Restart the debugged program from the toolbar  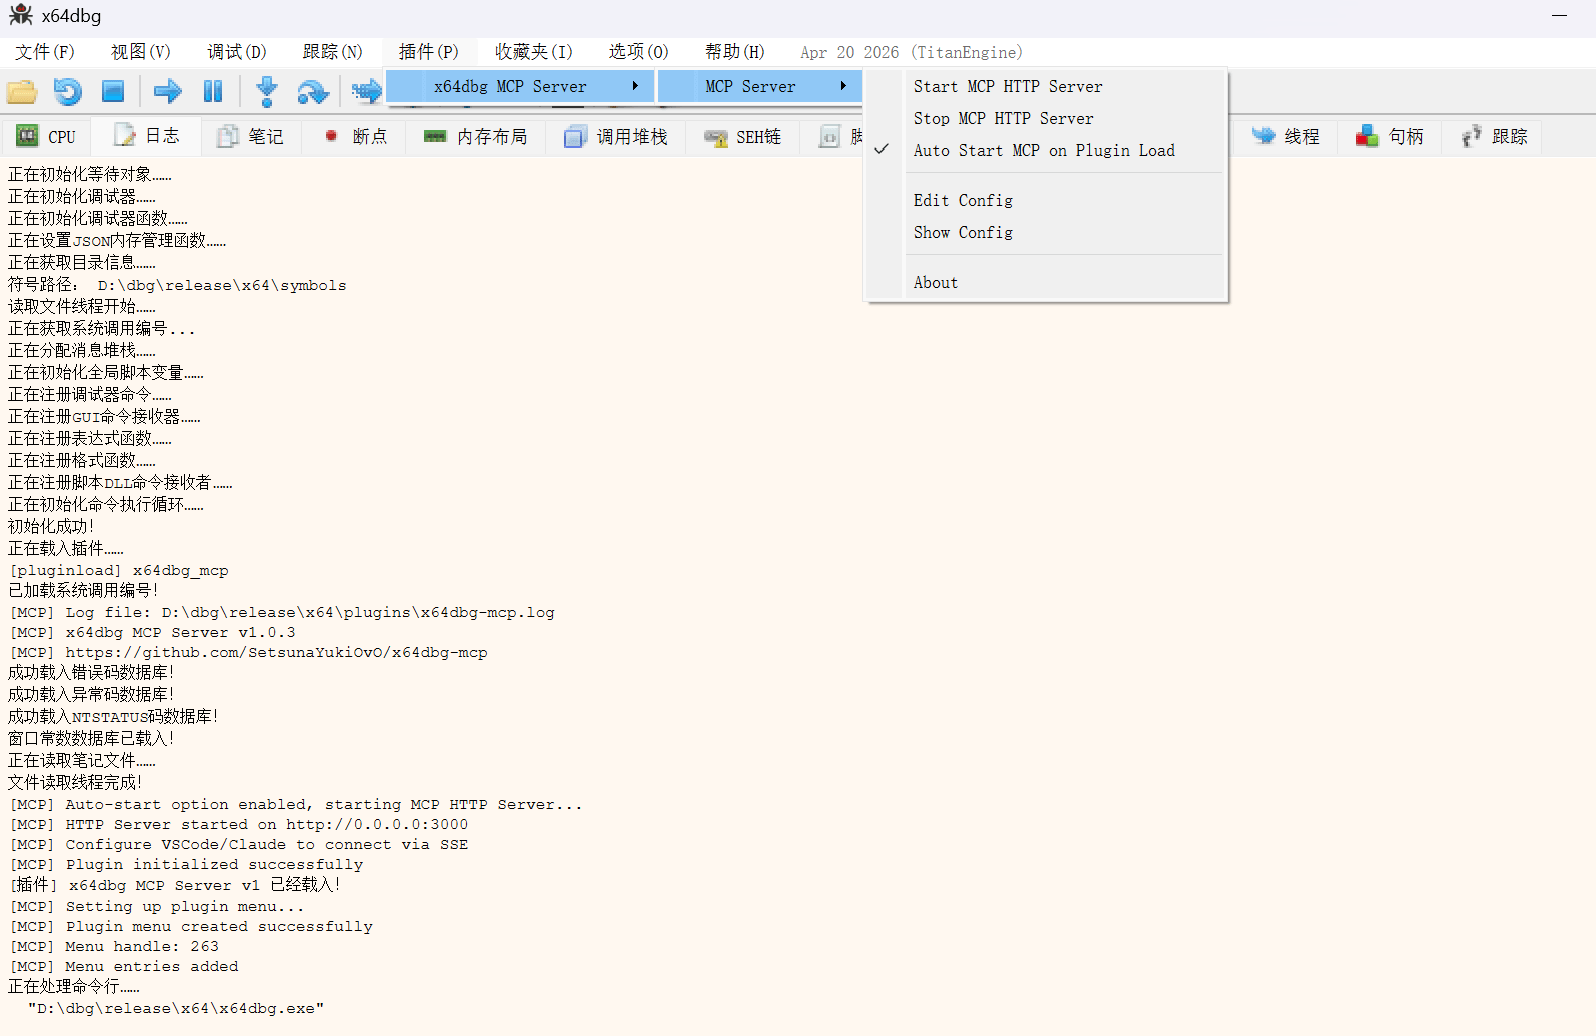coord(67,92)
